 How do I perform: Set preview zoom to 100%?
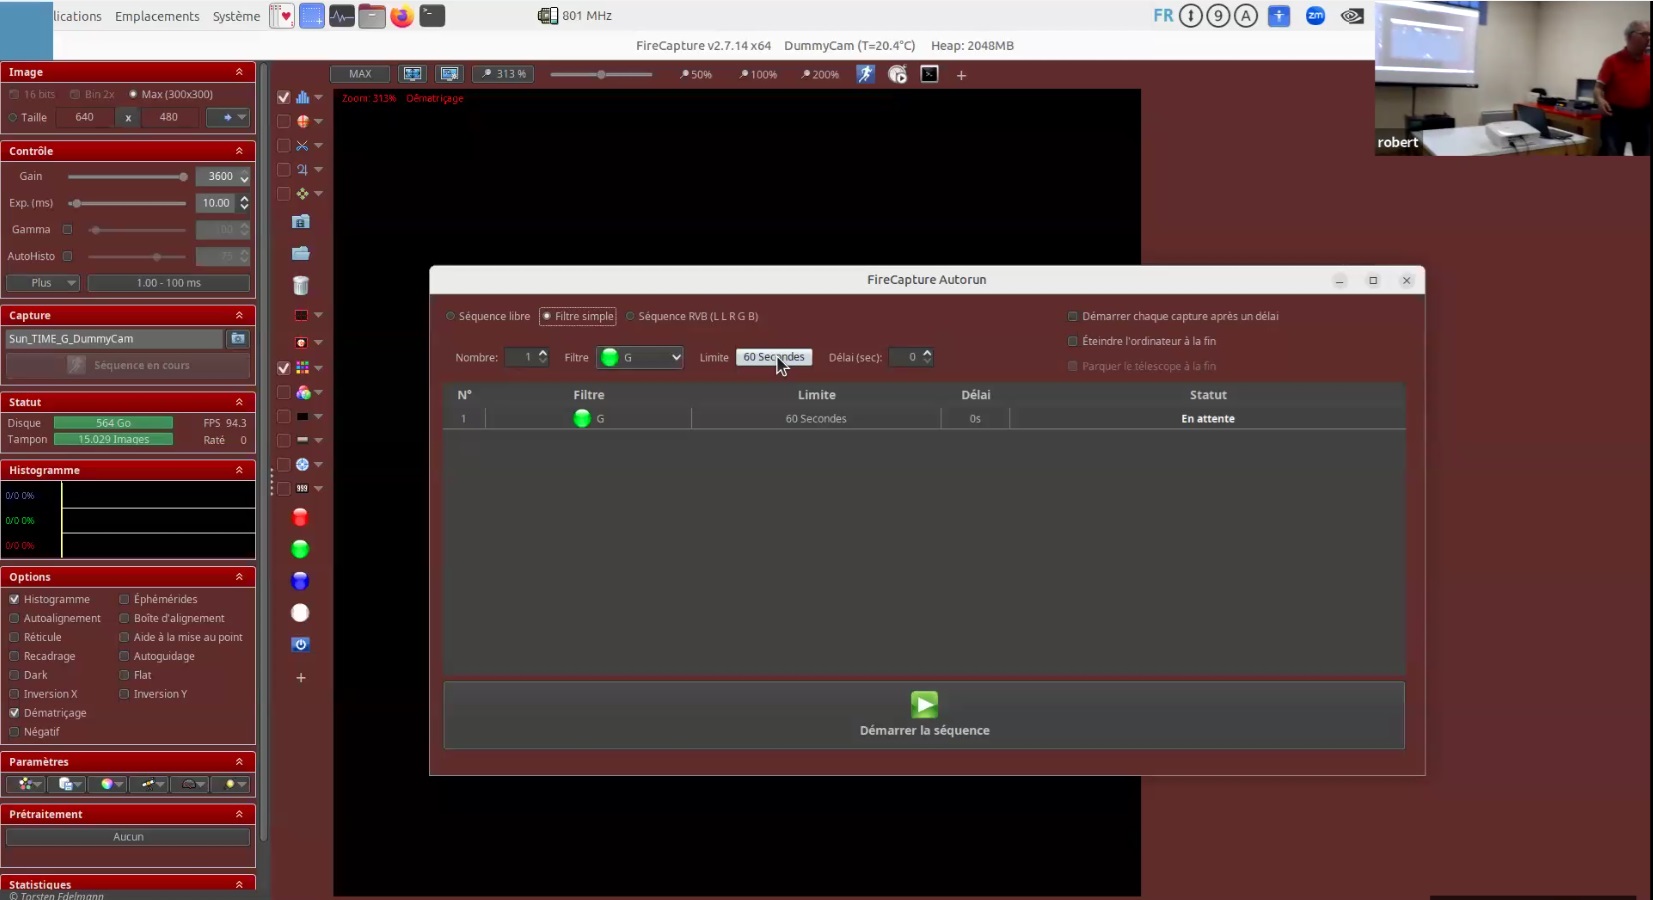click(x=758, y=75)
